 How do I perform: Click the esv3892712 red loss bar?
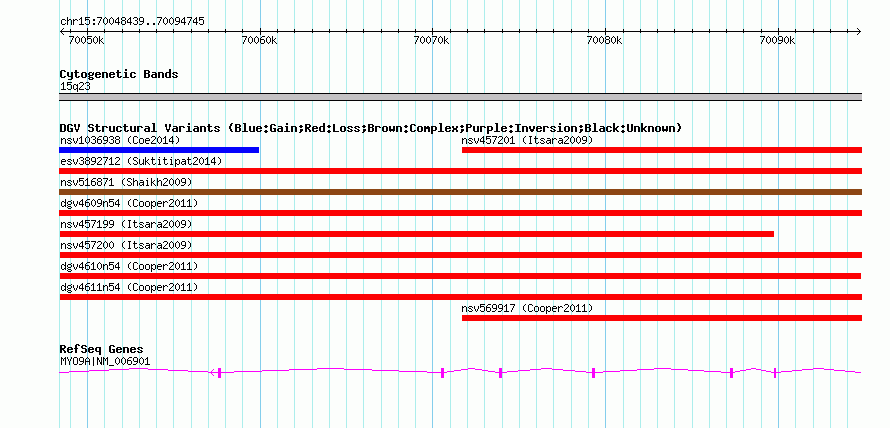[461, 171]
